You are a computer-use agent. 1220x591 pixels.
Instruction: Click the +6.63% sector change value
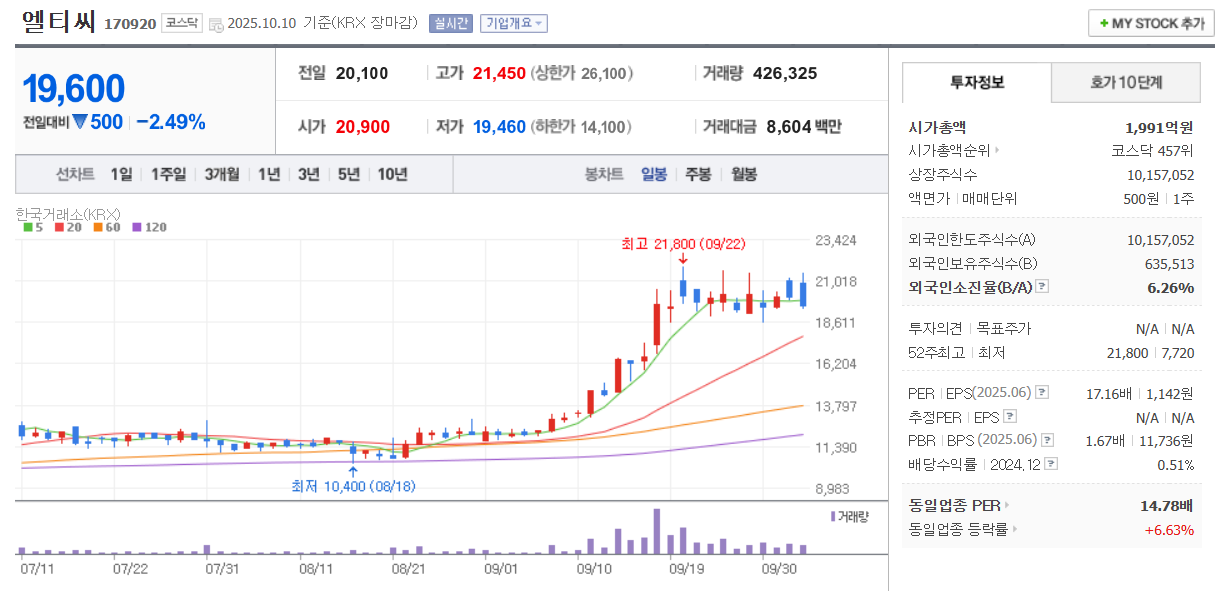coord(1169,529)
